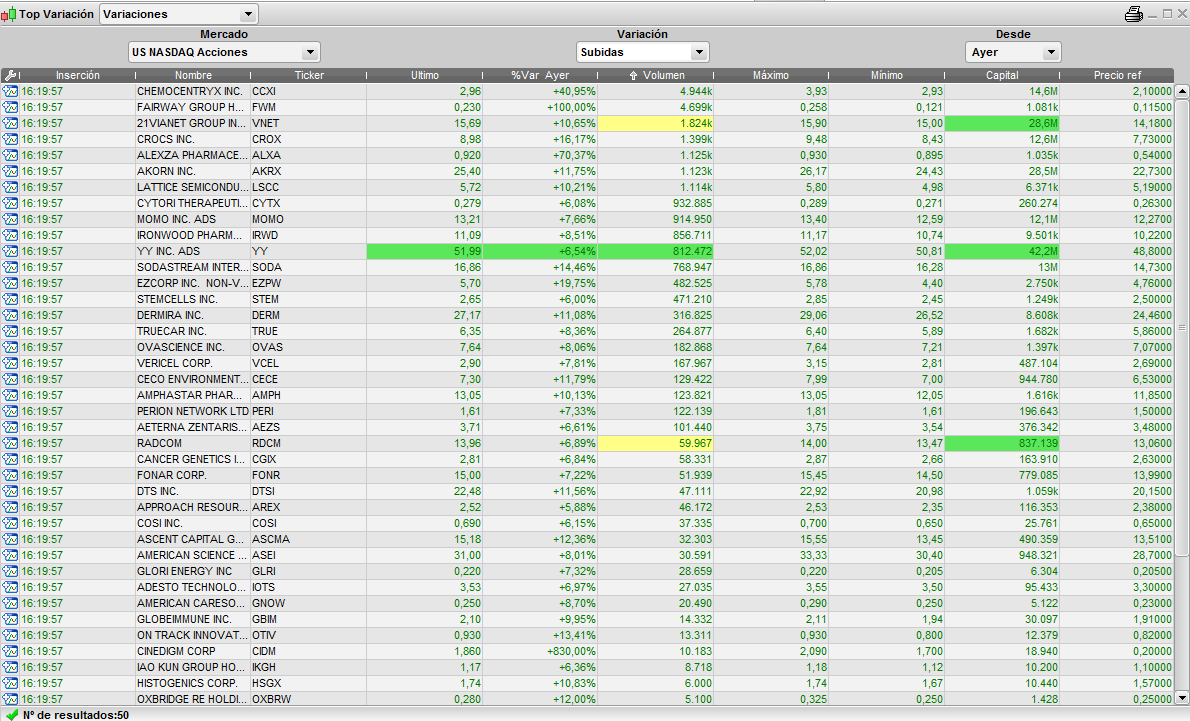Screen dimensions: 1190x721
Task: Open chart icon for MOMO INC. ADS row
Action: pos(11,219)
